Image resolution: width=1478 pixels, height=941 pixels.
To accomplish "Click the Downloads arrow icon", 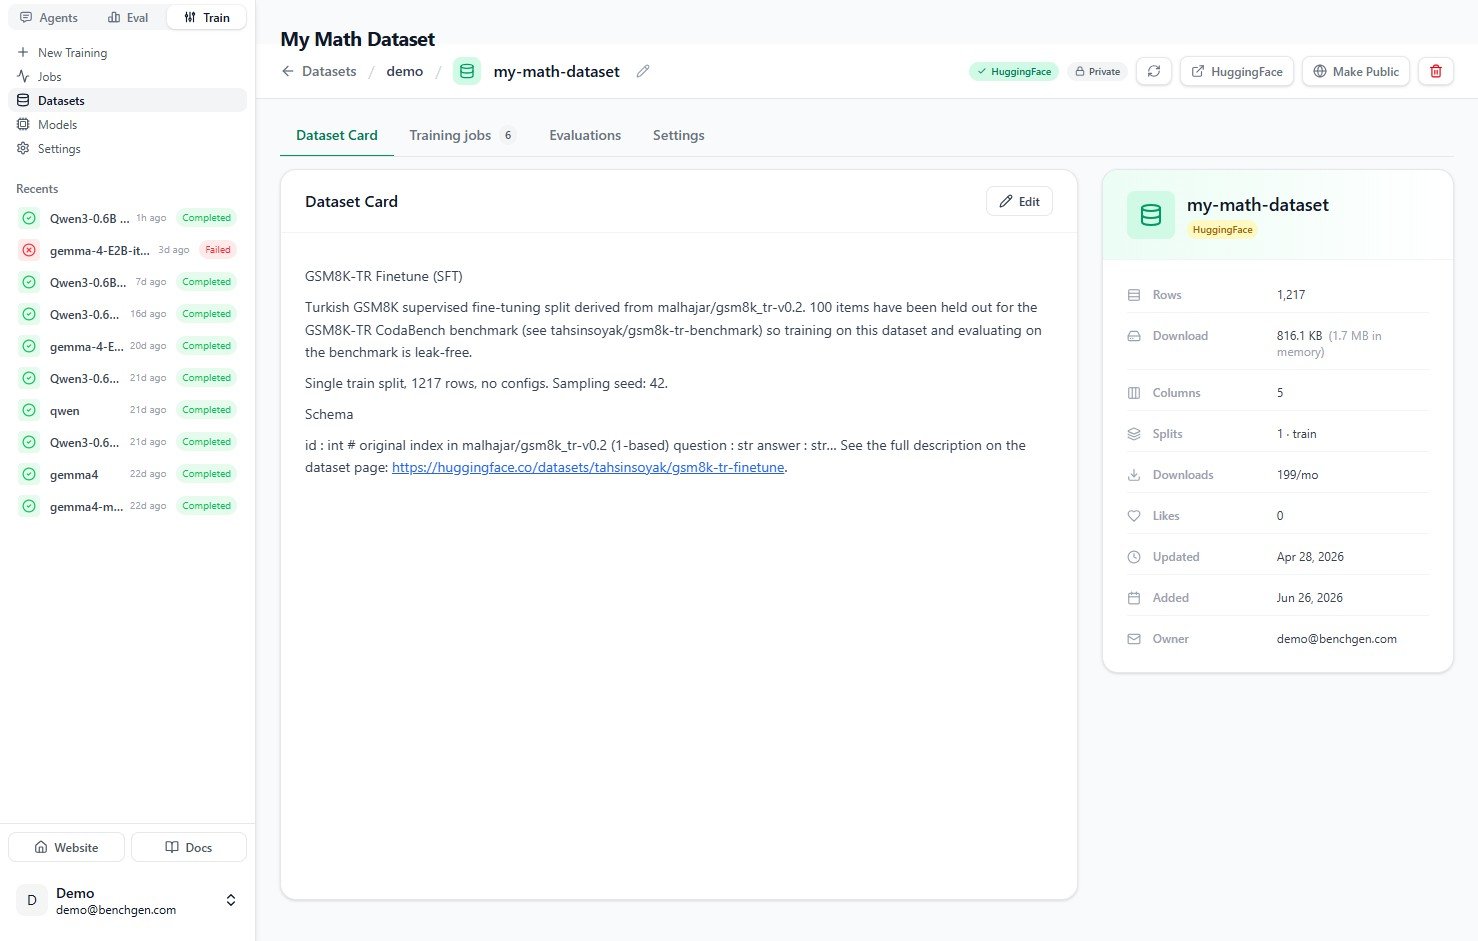I will pos(1134,475).
